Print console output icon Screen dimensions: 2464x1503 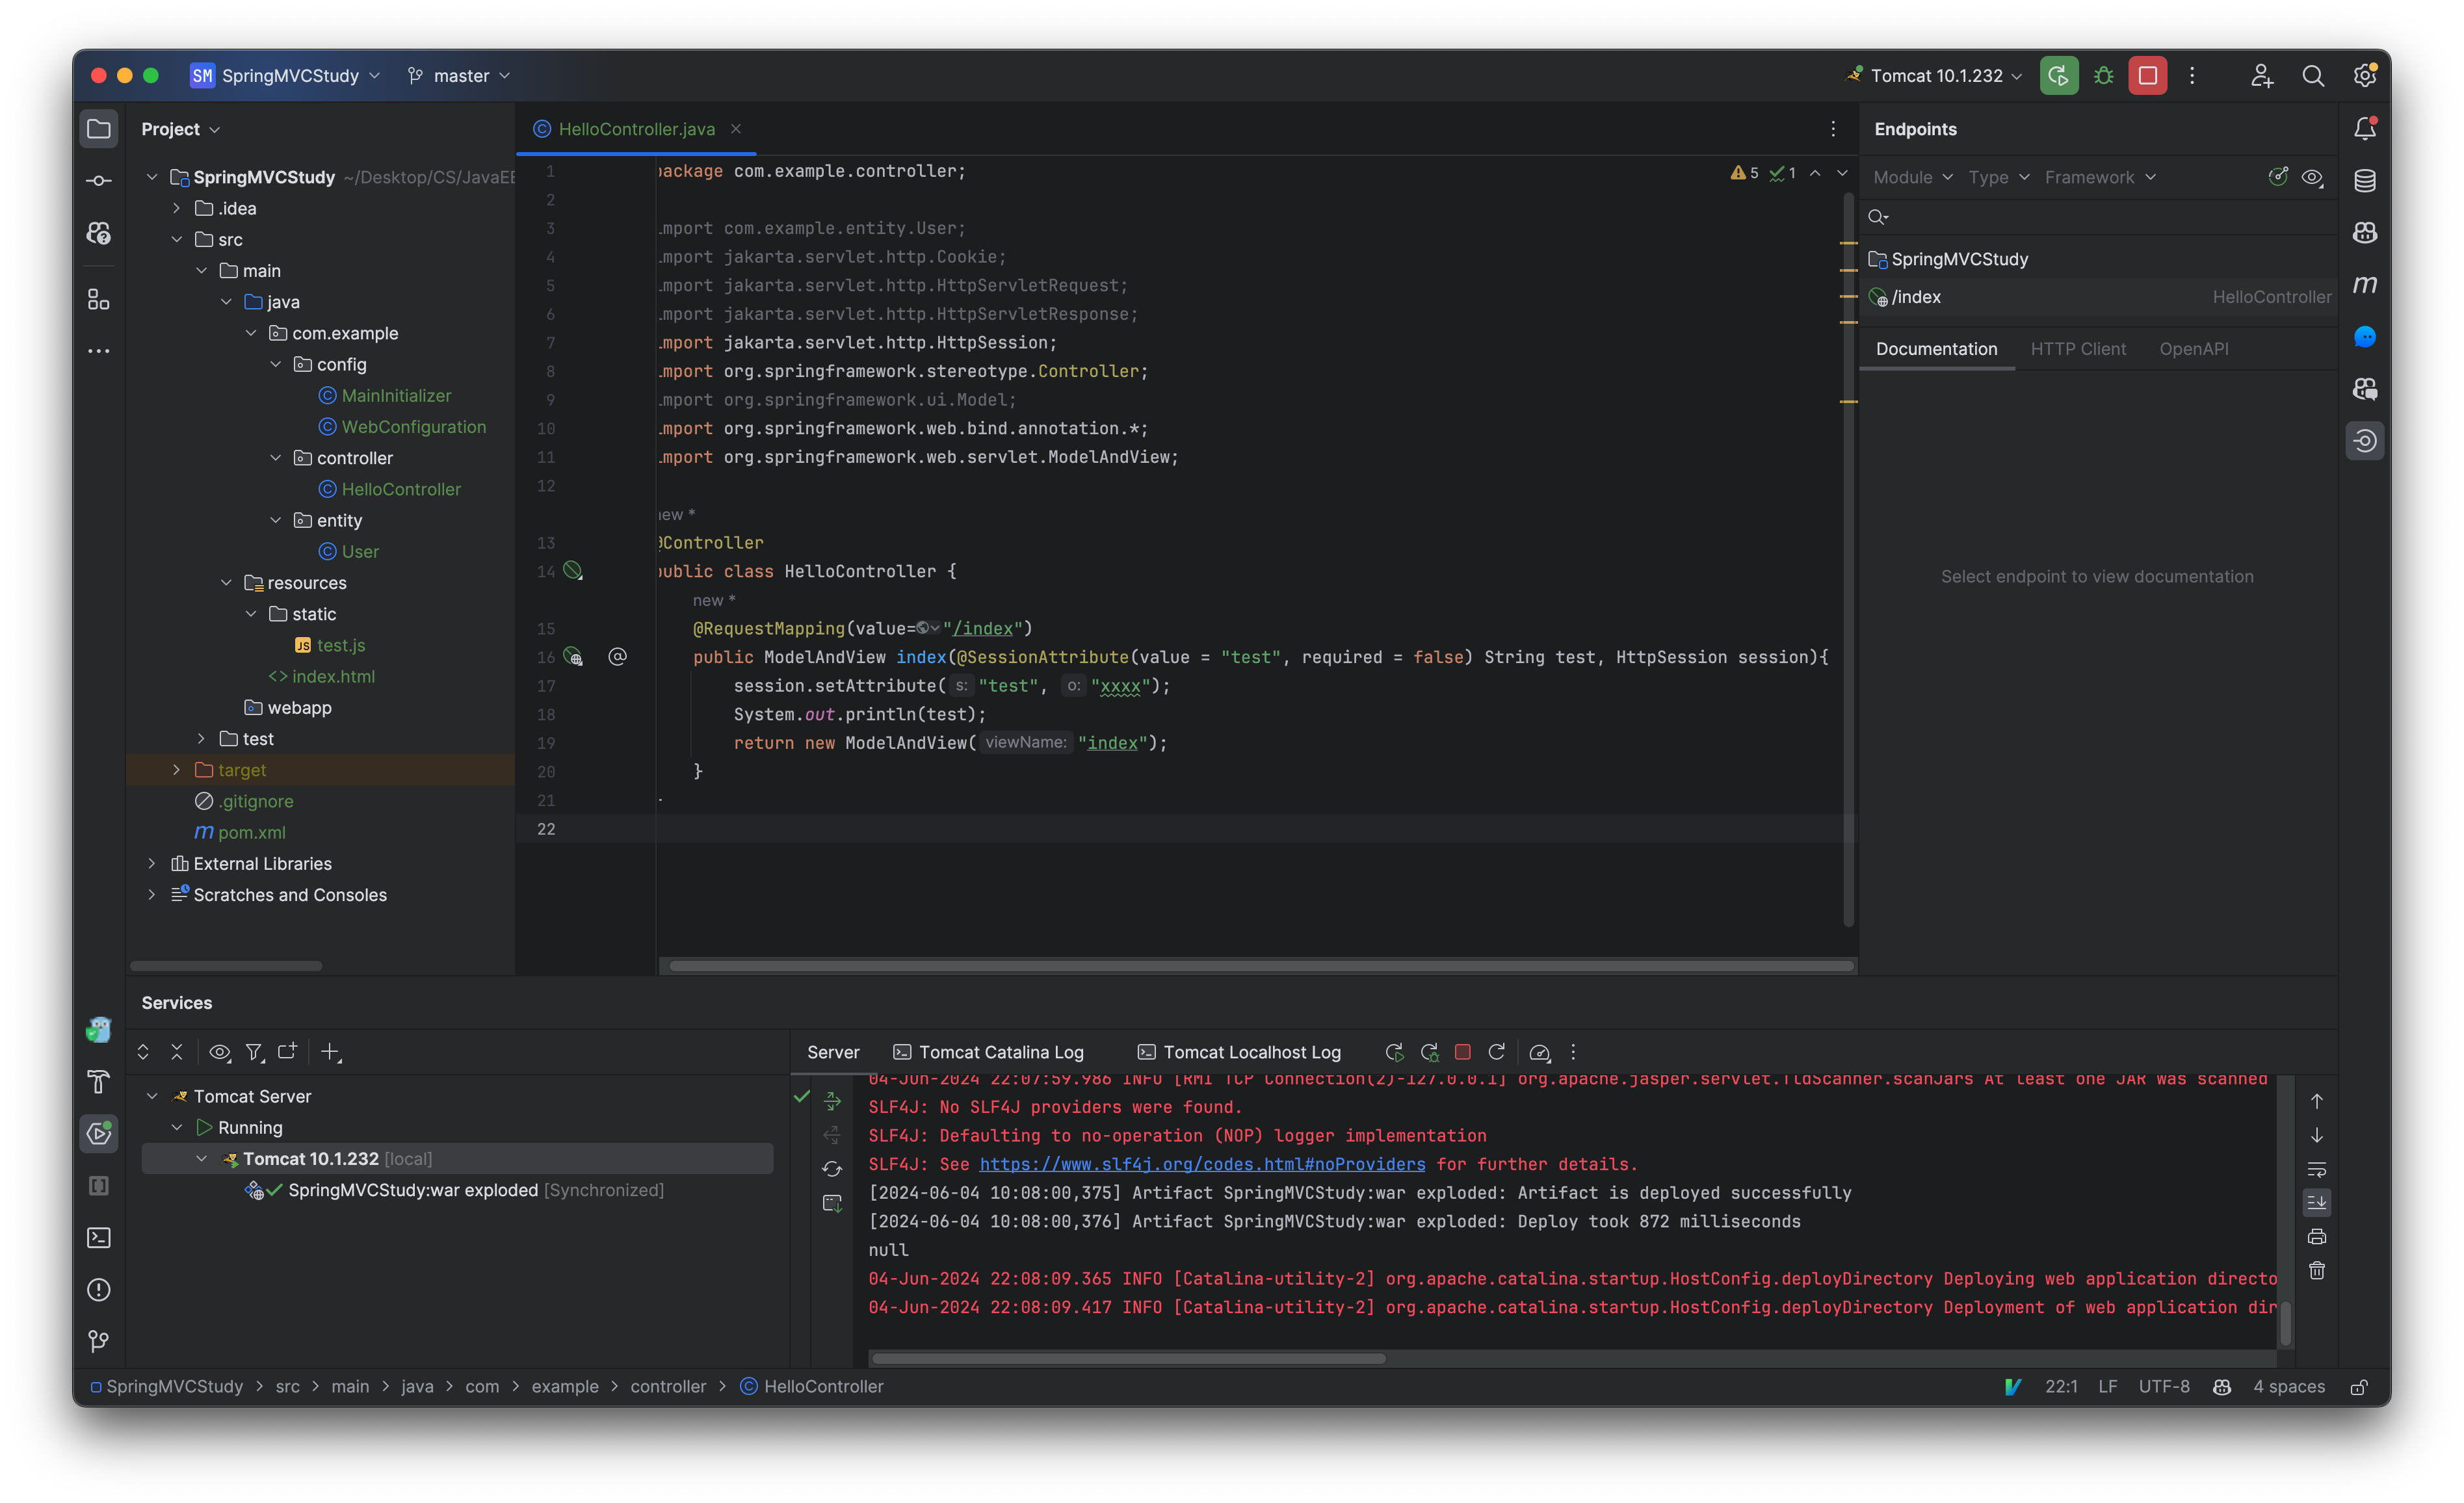pyautogui.click(x=2317, y=1237)
